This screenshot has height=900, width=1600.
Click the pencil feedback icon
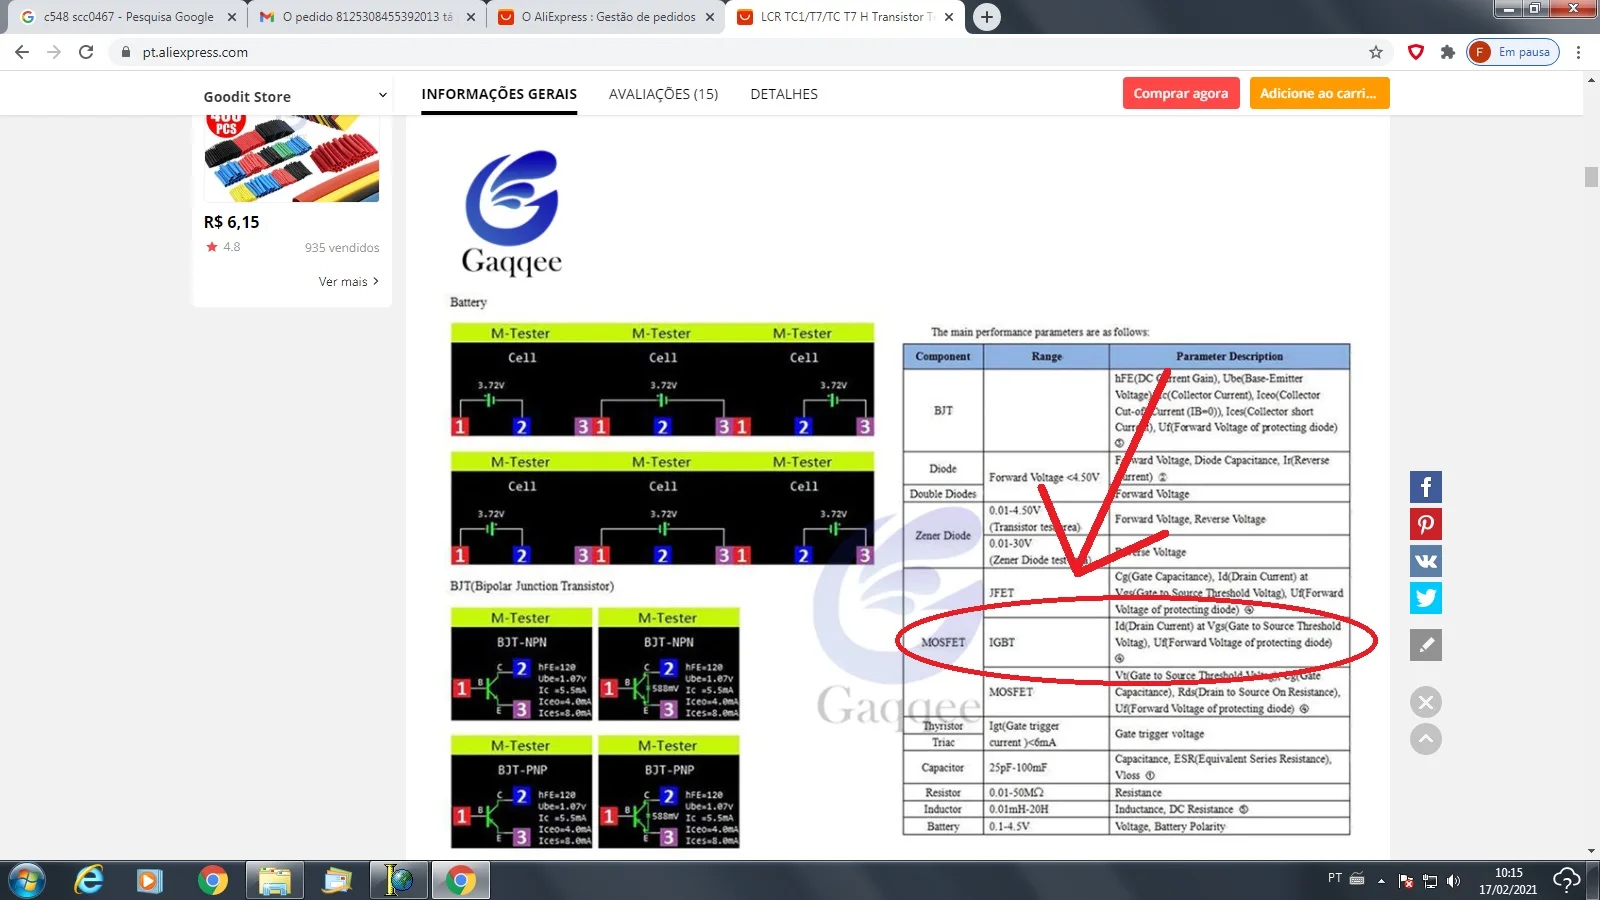(1426, 645)
